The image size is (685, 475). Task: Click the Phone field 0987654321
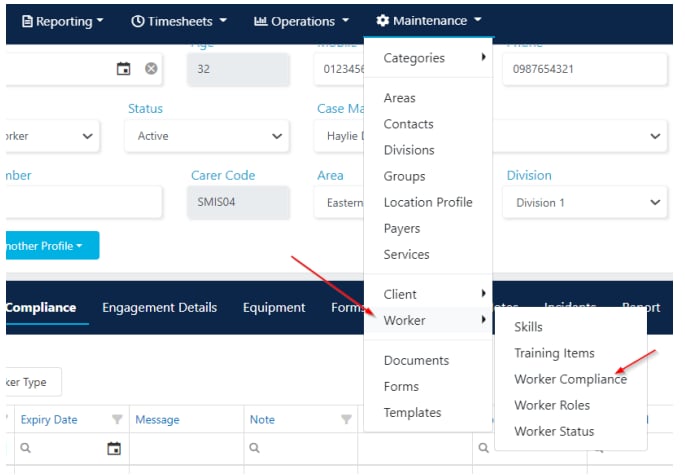[585, 69]
